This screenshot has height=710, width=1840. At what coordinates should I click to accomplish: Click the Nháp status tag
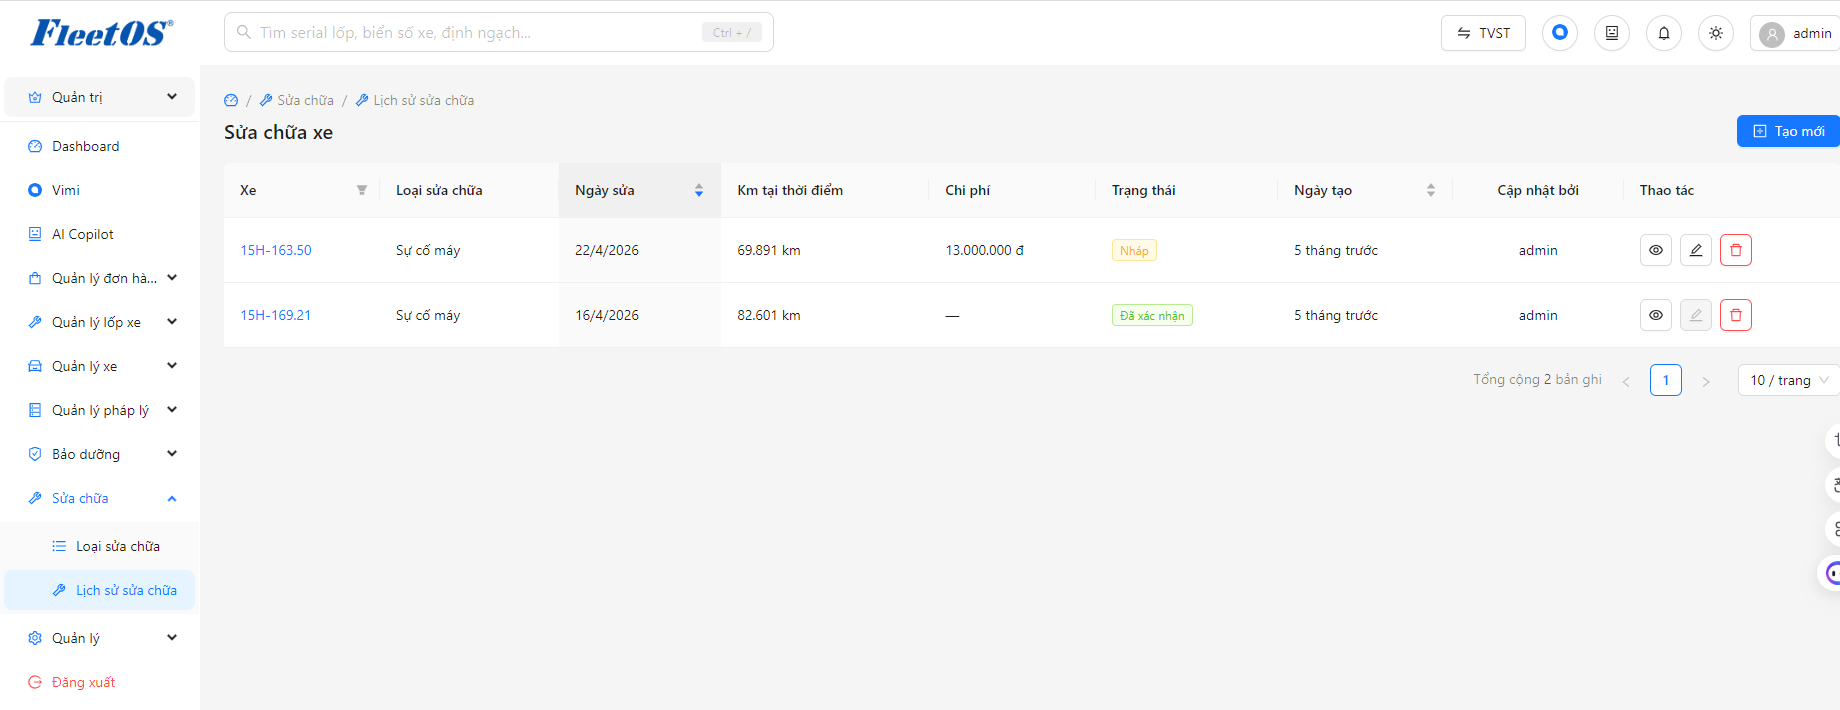click(1134, 250)
